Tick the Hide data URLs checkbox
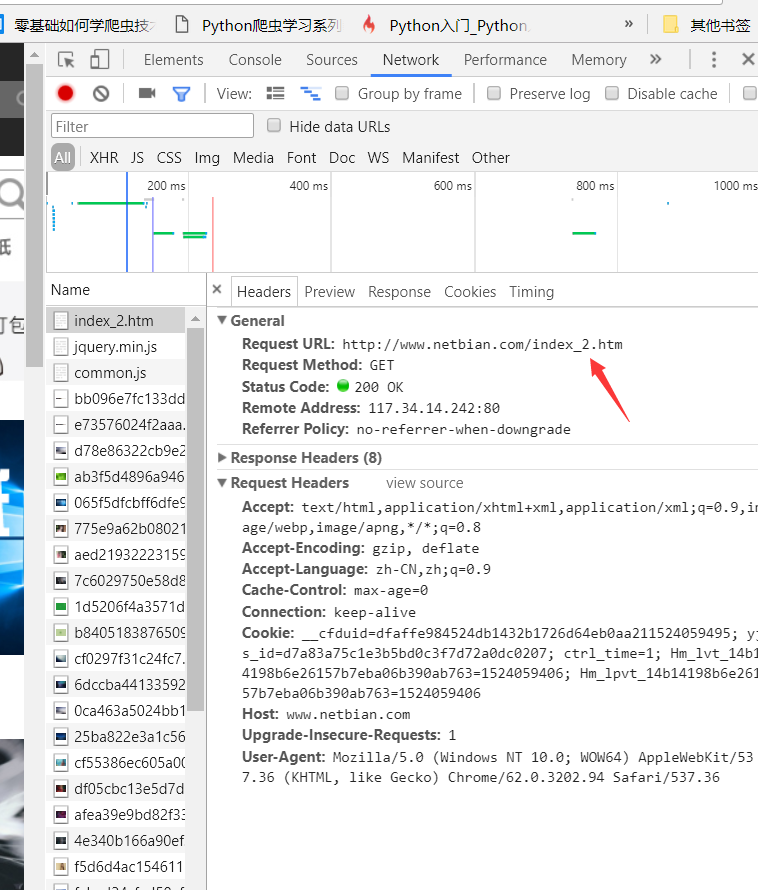 274,126
